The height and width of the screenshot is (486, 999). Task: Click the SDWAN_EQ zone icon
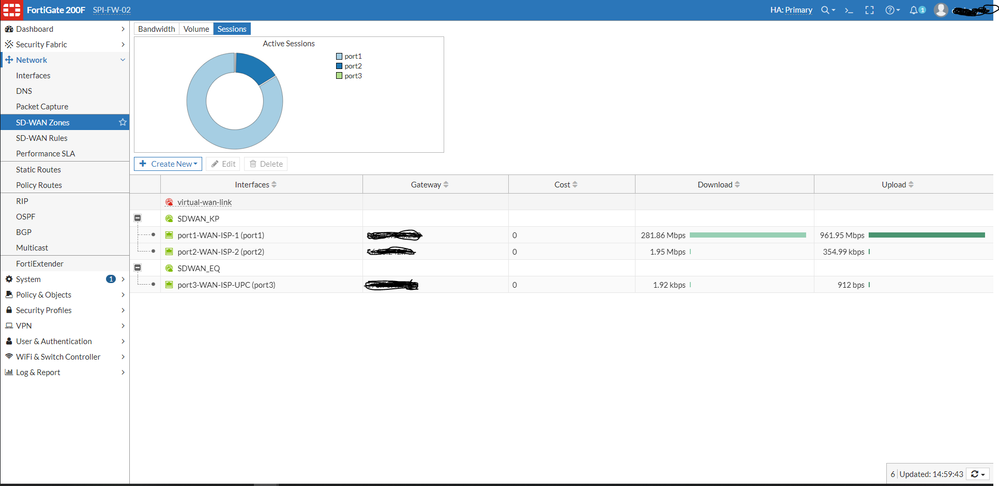tap(169, 268)
